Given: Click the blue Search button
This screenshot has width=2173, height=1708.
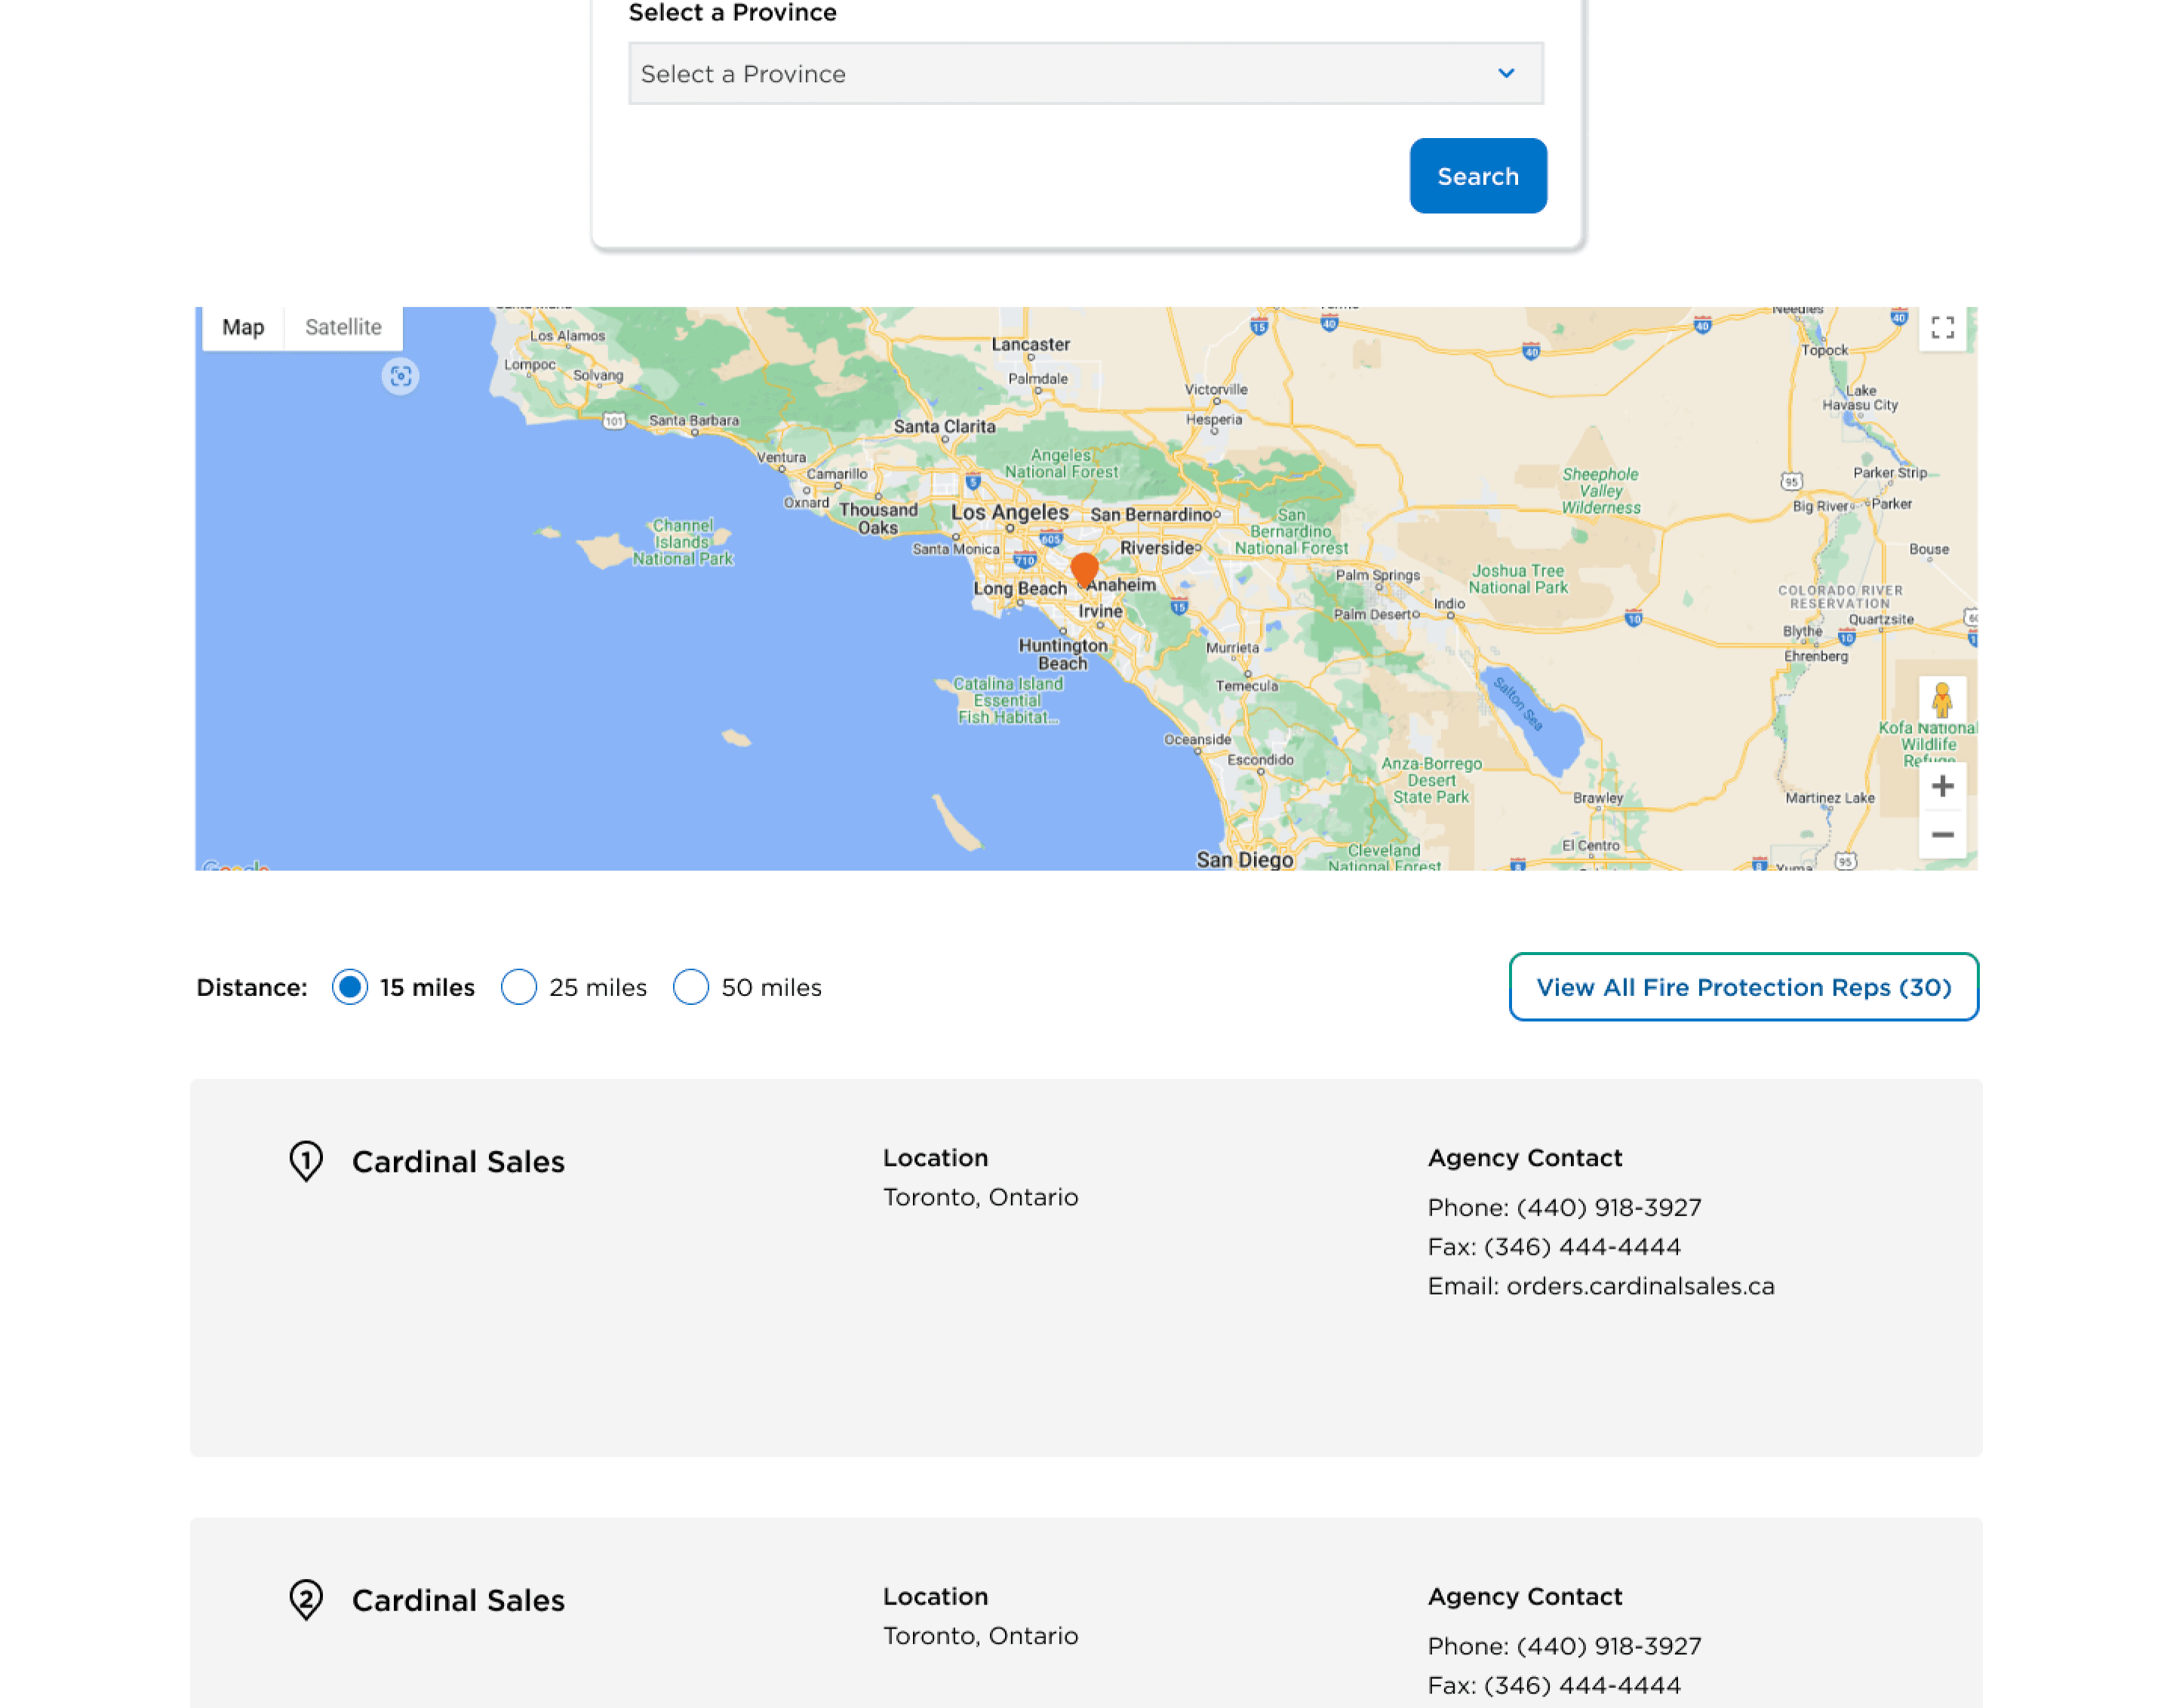Looking at the screenshot, I should [x=1477, y=176].
